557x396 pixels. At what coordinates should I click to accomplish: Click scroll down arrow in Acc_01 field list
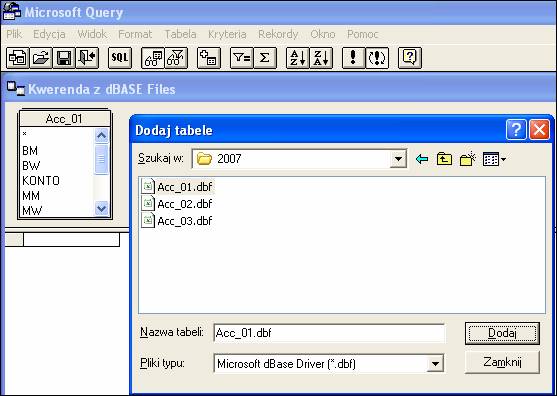click(102, 208)
